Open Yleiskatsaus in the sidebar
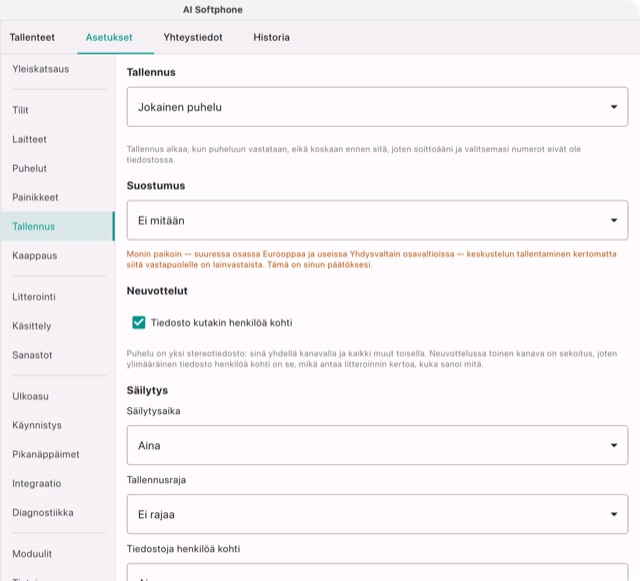The height and width of the screenshot is (581, 640). [x=57, y=69]
